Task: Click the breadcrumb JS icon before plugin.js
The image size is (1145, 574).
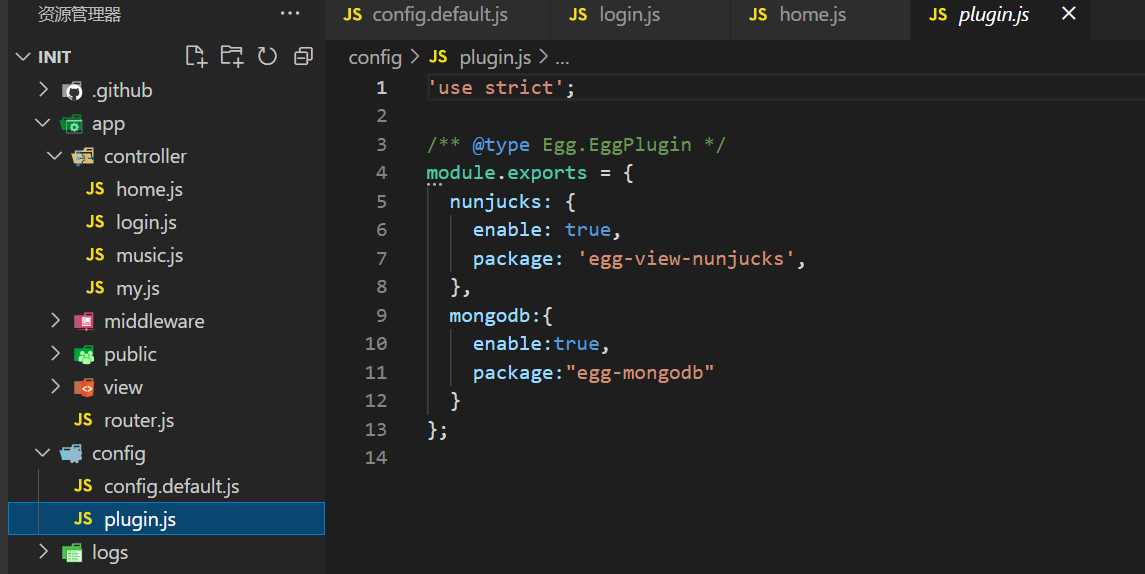Action: coord(438,57)
